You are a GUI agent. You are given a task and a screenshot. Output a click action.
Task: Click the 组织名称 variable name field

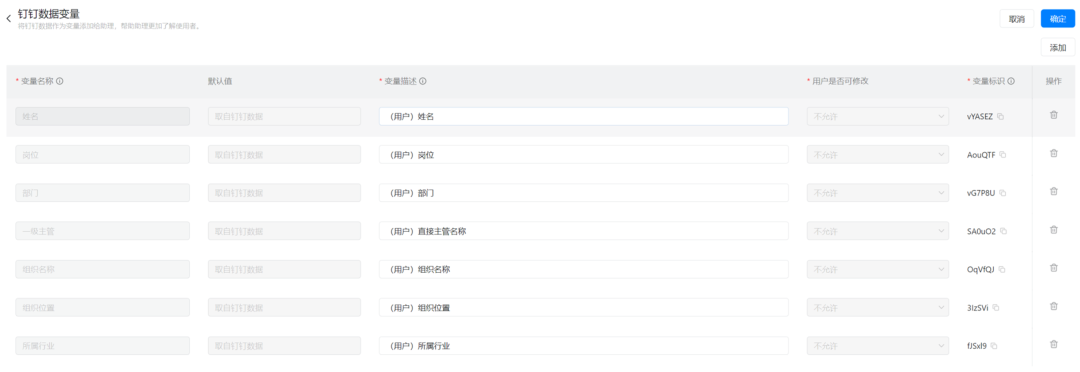click(103, 269)
